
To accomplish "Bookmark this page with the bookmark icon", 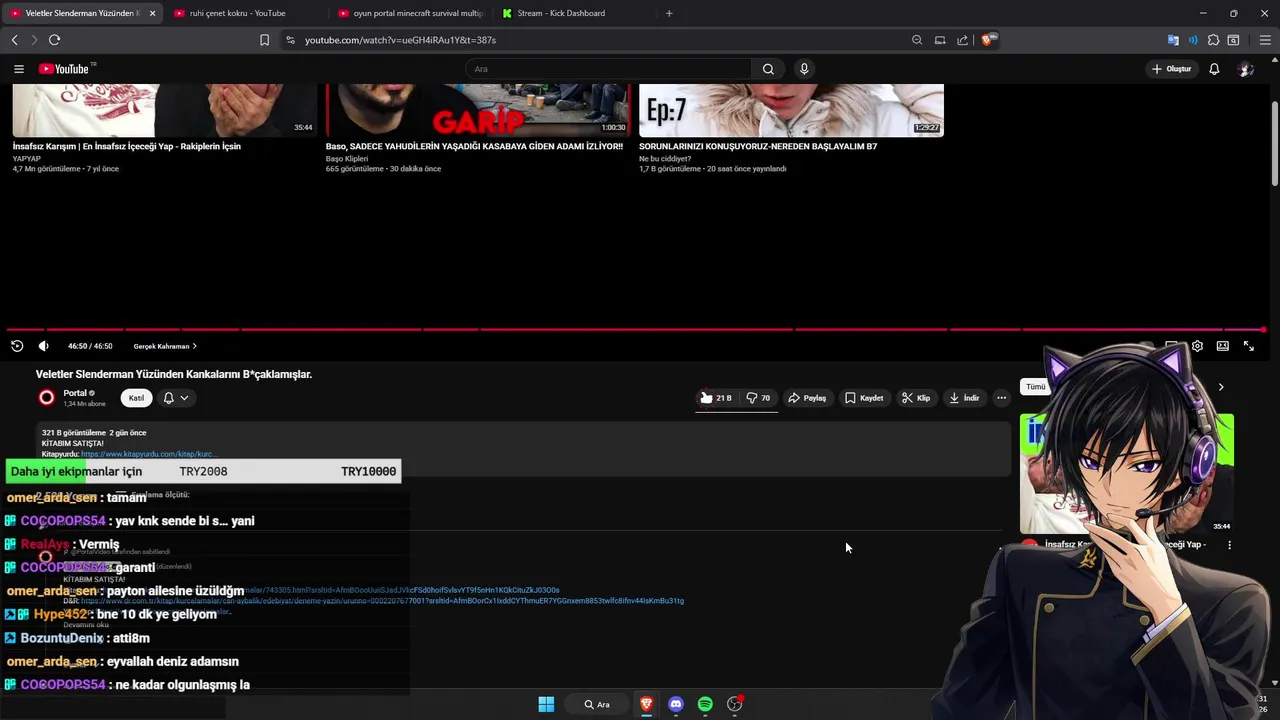I will tap(264, 40).
